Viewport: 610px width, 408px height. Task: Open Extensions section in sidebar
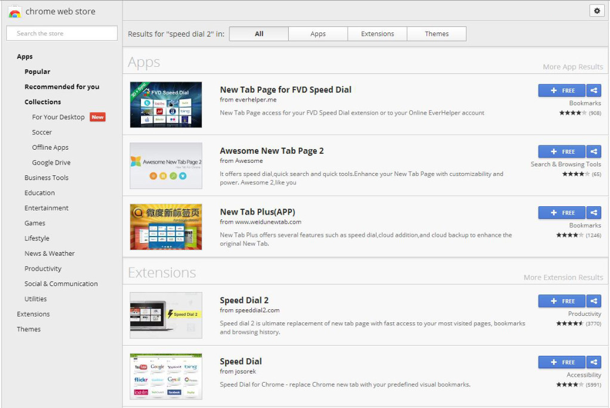[33, 314]
